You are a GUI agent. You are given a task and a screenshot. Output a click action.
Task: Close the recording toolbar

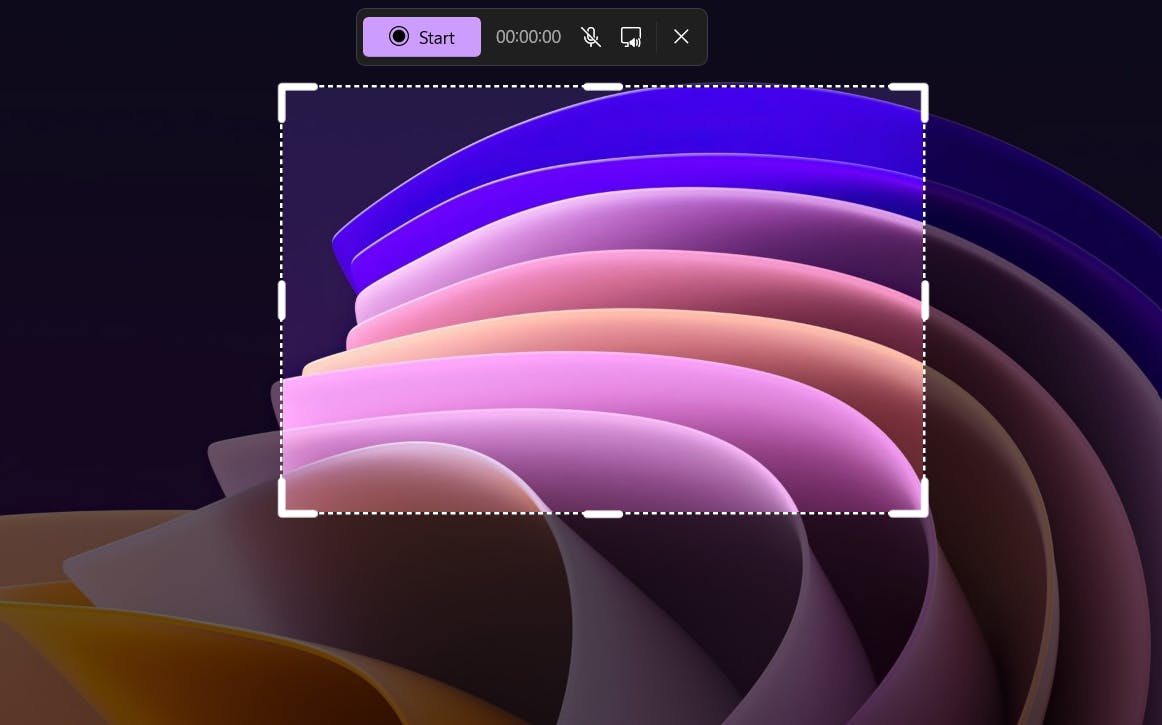coord(681,37)
